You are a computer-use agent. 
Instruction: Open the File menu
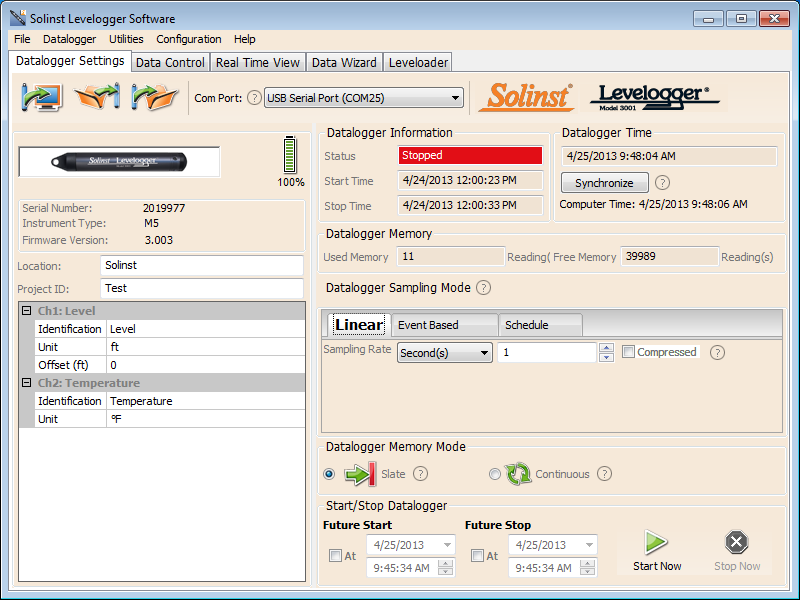(22, 39)
